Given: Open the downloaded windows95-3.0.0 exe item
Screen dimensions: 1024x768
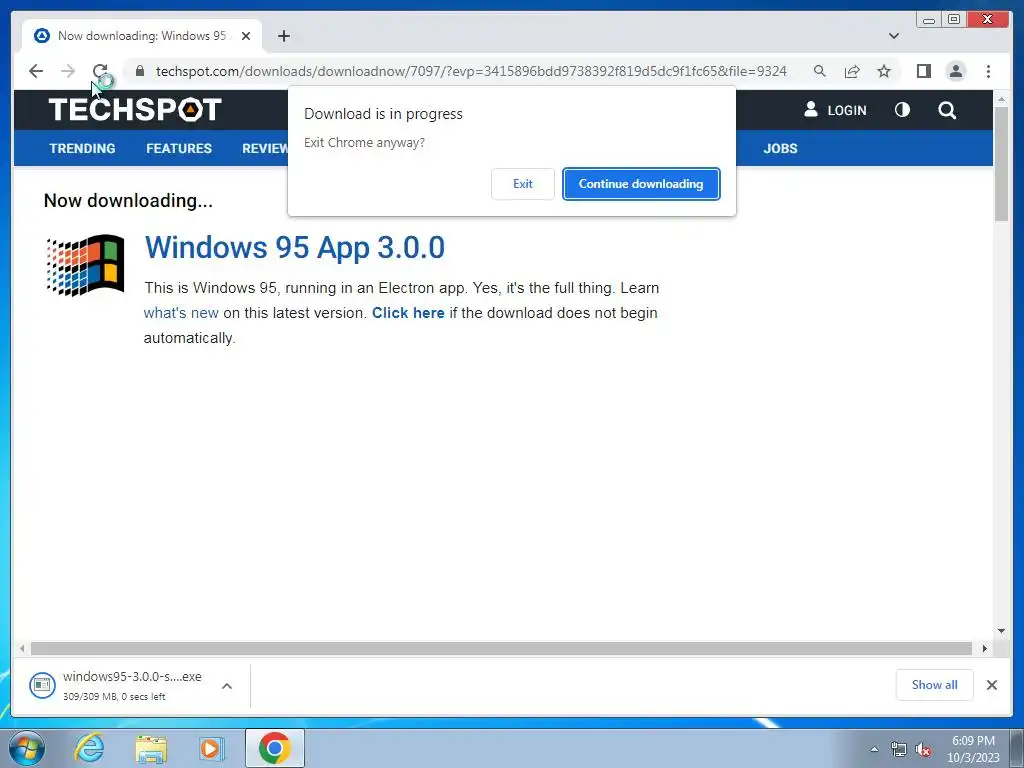Looking at the screenshot, I should coord(116,685).
